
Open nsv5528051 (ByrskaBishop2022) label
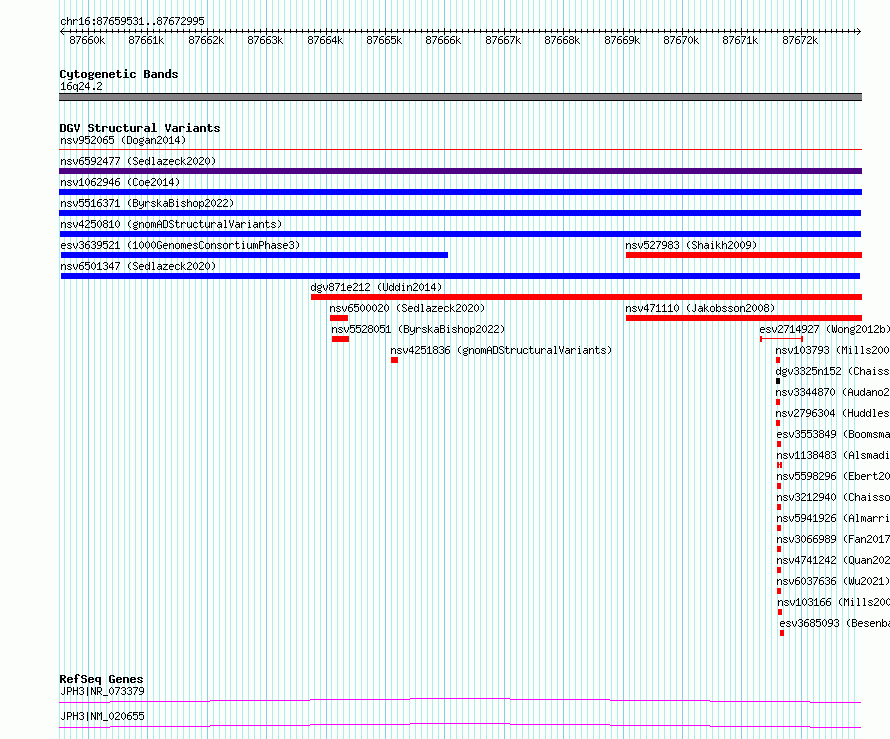pos(418,329)
